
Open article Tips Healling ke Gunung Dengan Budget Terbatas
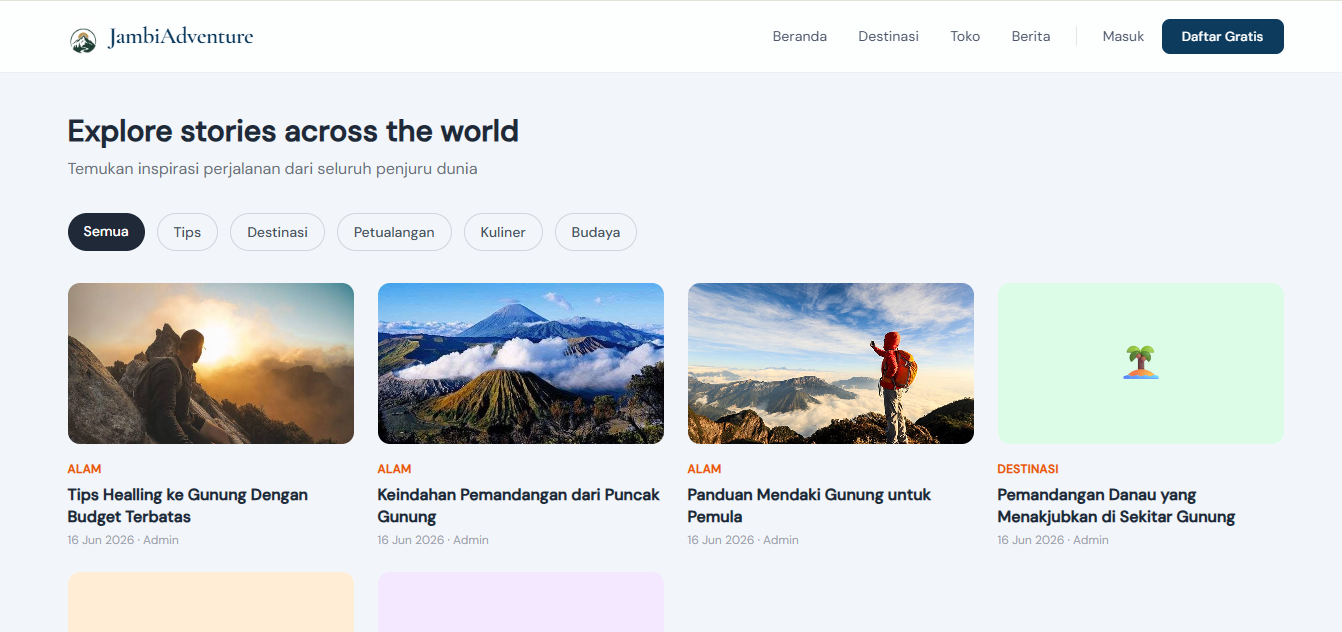click(188, 506)
